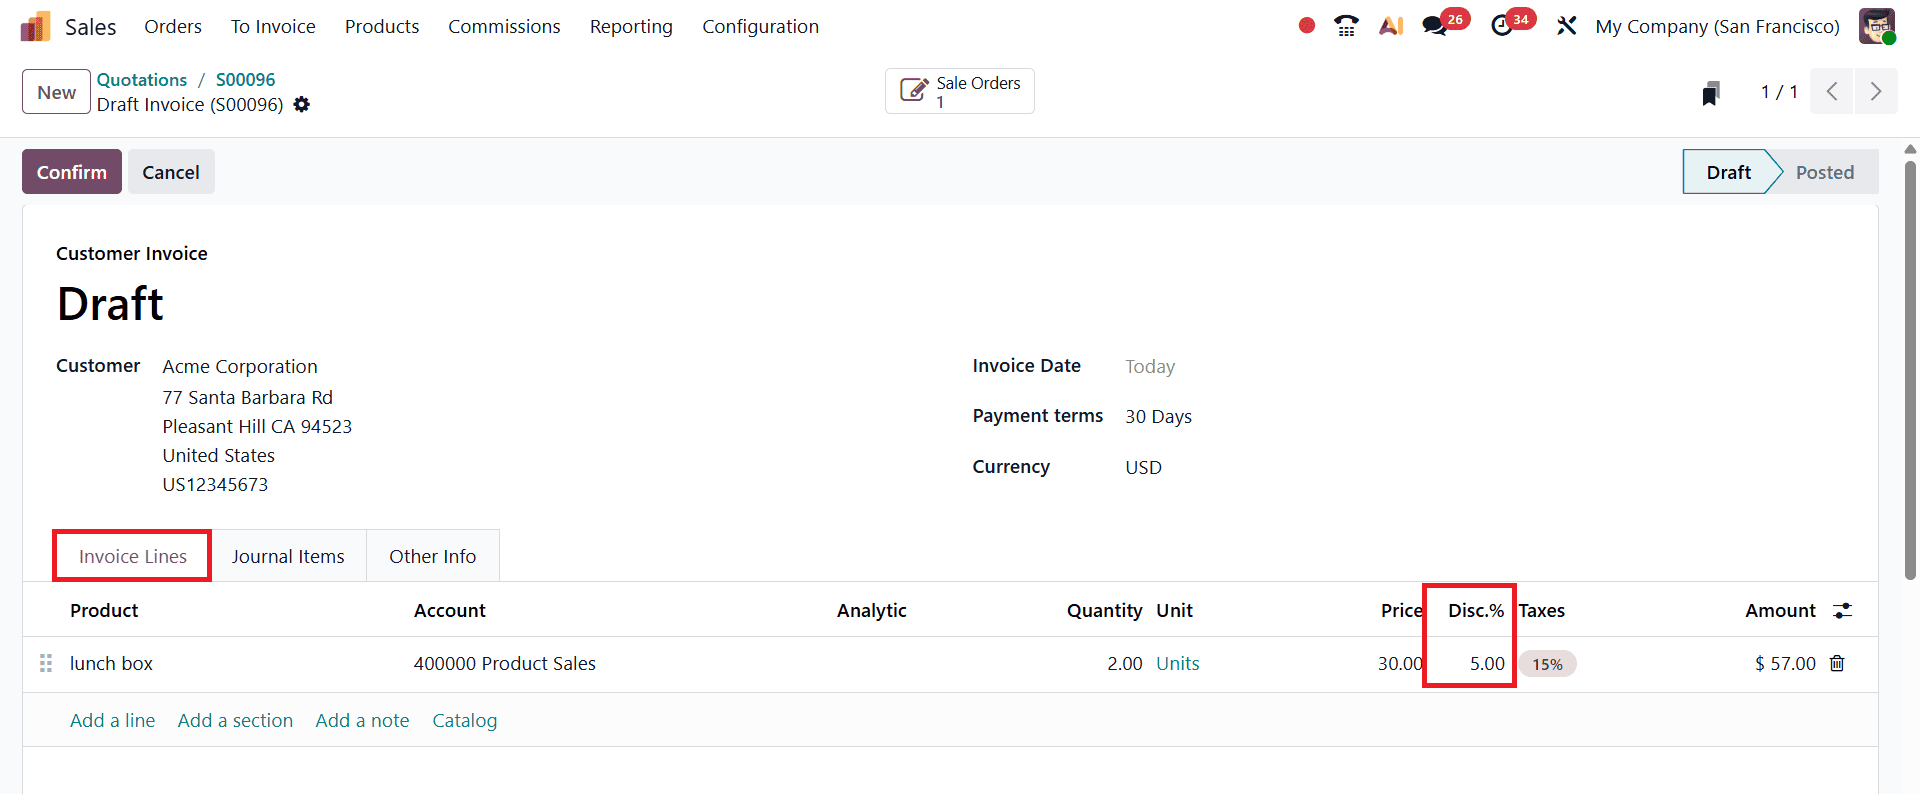Open the Products menu
1920x794 pixels.
pos(382,26)
